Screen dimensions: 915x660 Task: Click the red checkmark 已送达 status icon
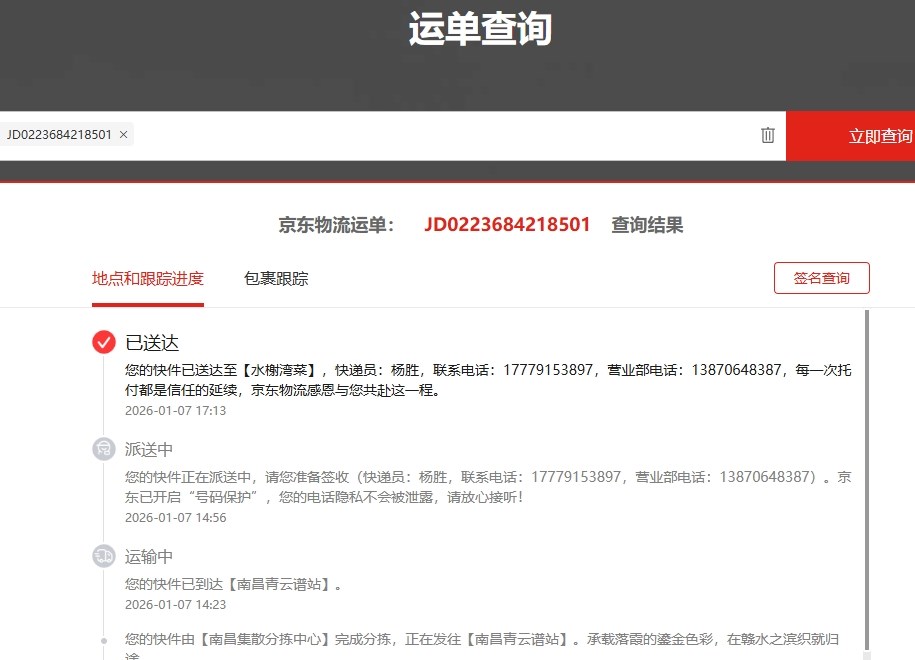tap(104, 342)
